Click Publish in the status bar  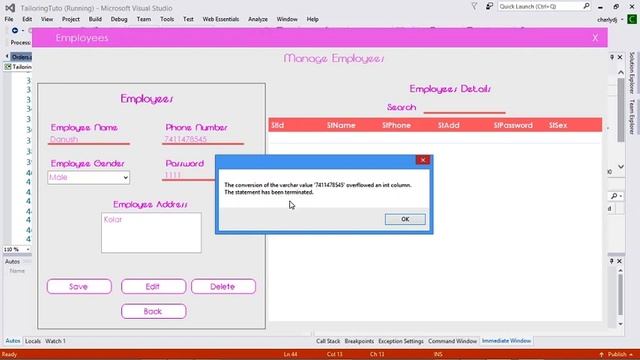[616, 354]
